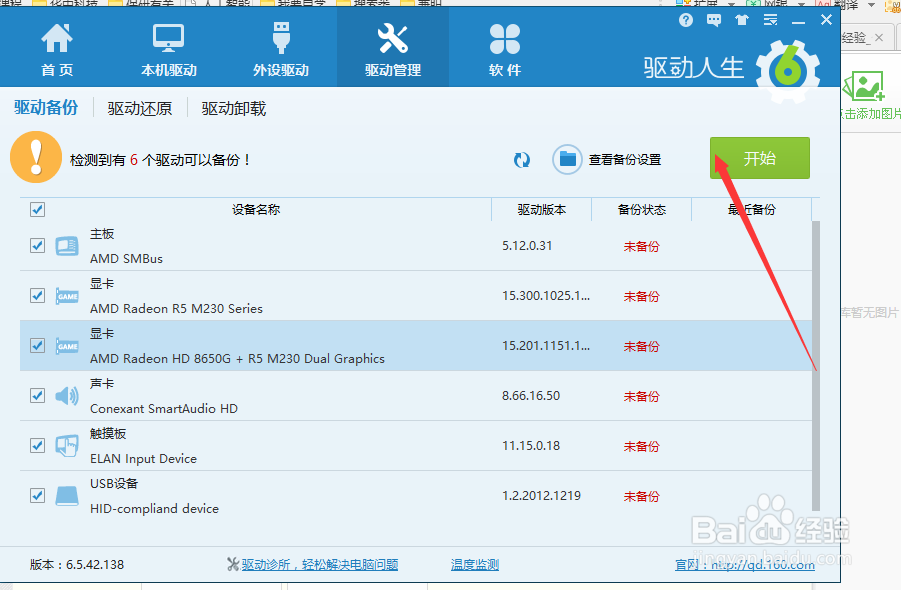901x590 pixels.
Task: Click the device list vertical scrollbar
Action: tap(816, 365)
